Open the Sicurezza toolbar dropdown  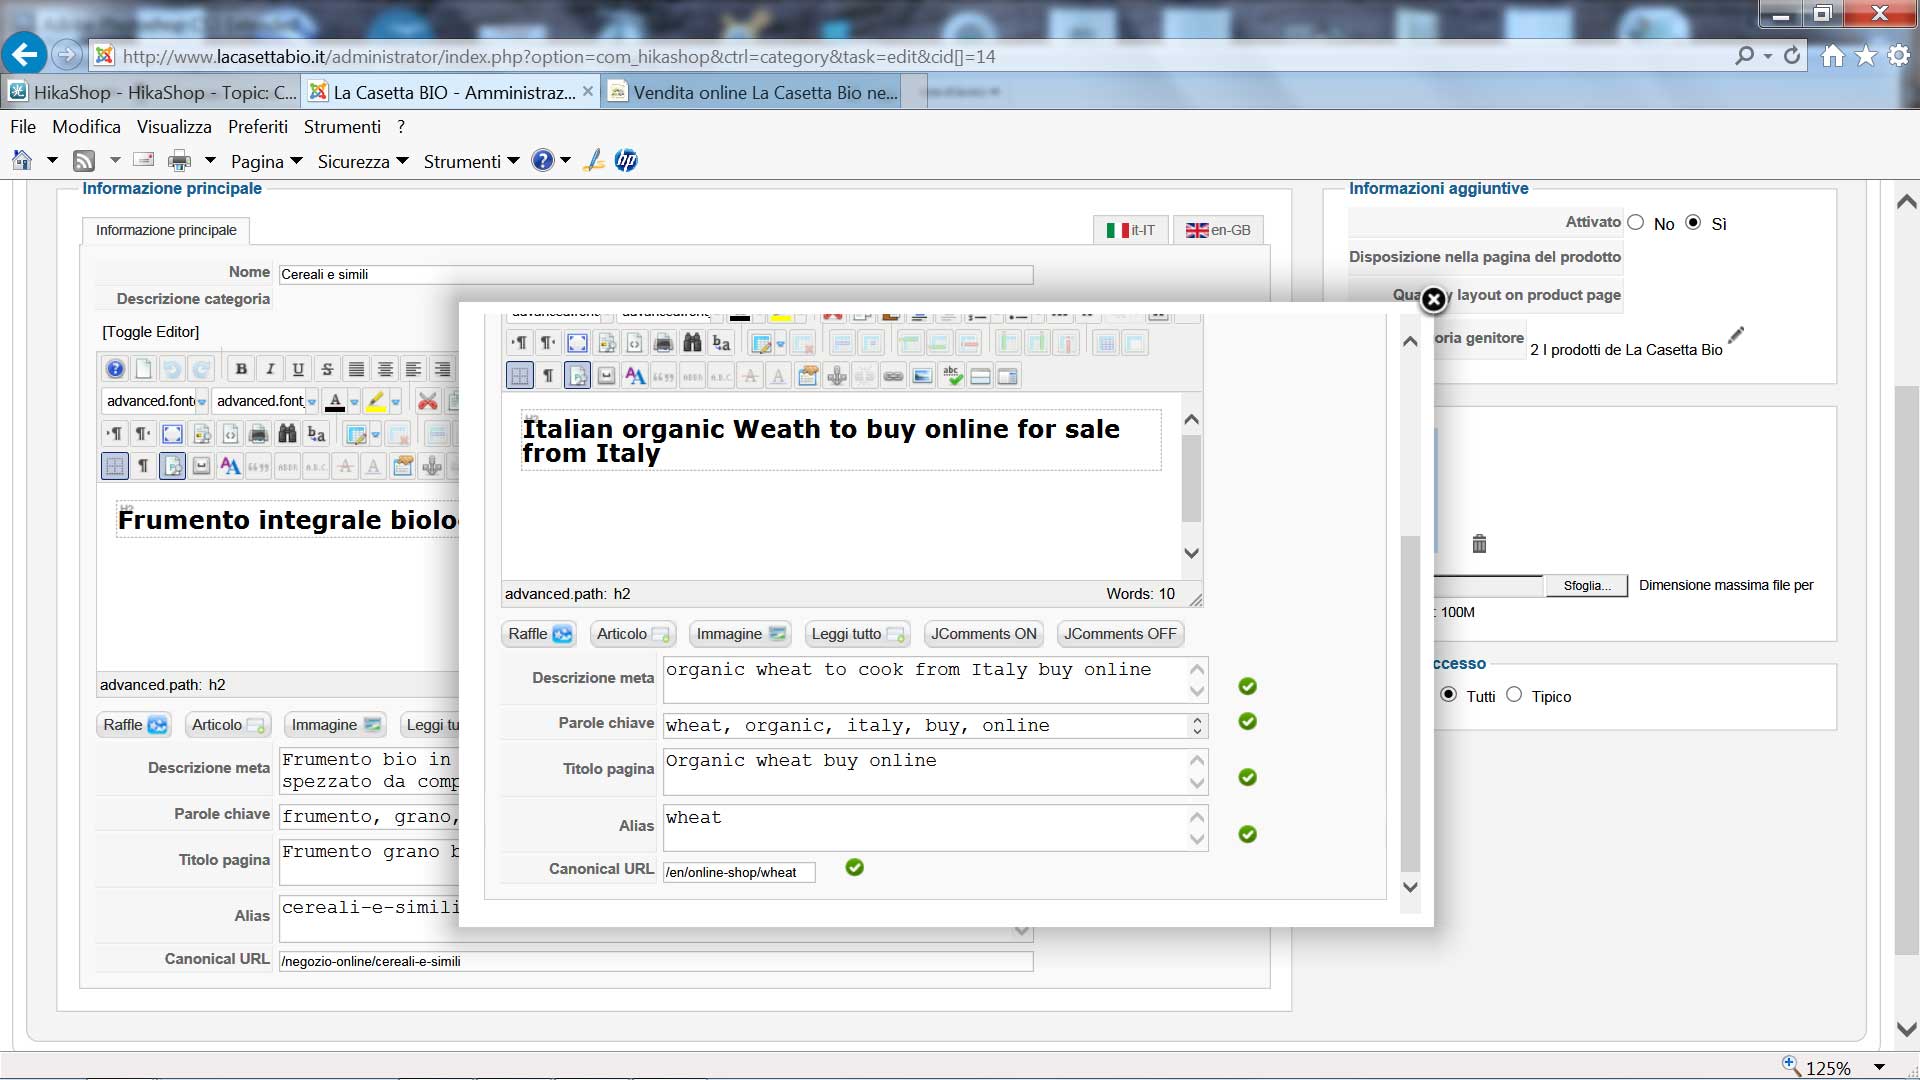point(363,161)
